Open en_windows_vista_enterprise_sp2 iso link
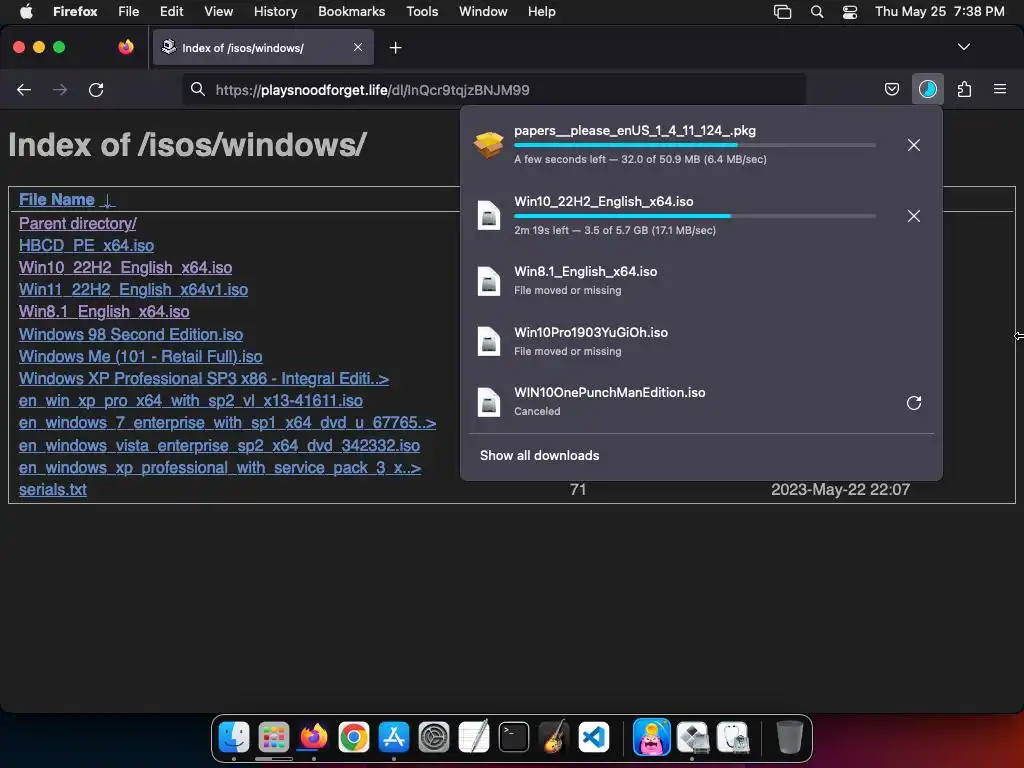 point(219,445)
